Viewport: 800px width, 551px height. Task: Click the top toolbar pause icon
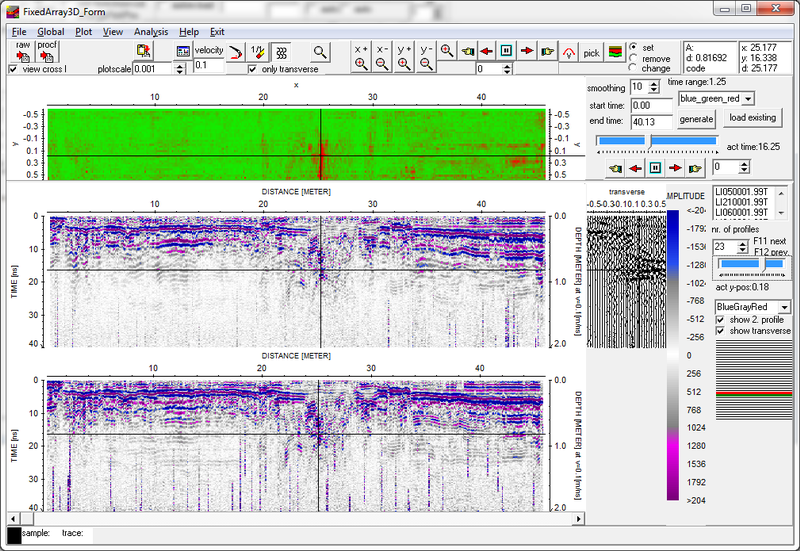coord(506,51)
